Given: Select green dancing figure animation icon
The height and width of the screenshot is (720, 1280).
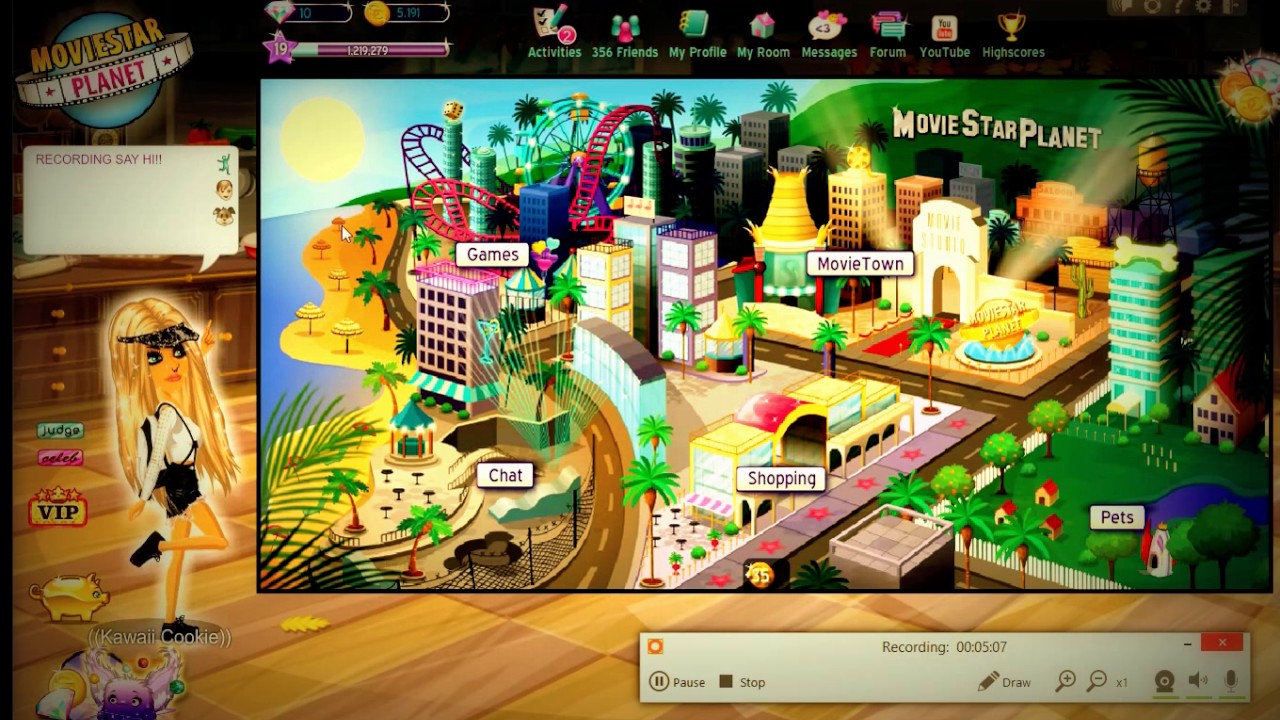Looking at the screenshot, I should click(225, 163).
